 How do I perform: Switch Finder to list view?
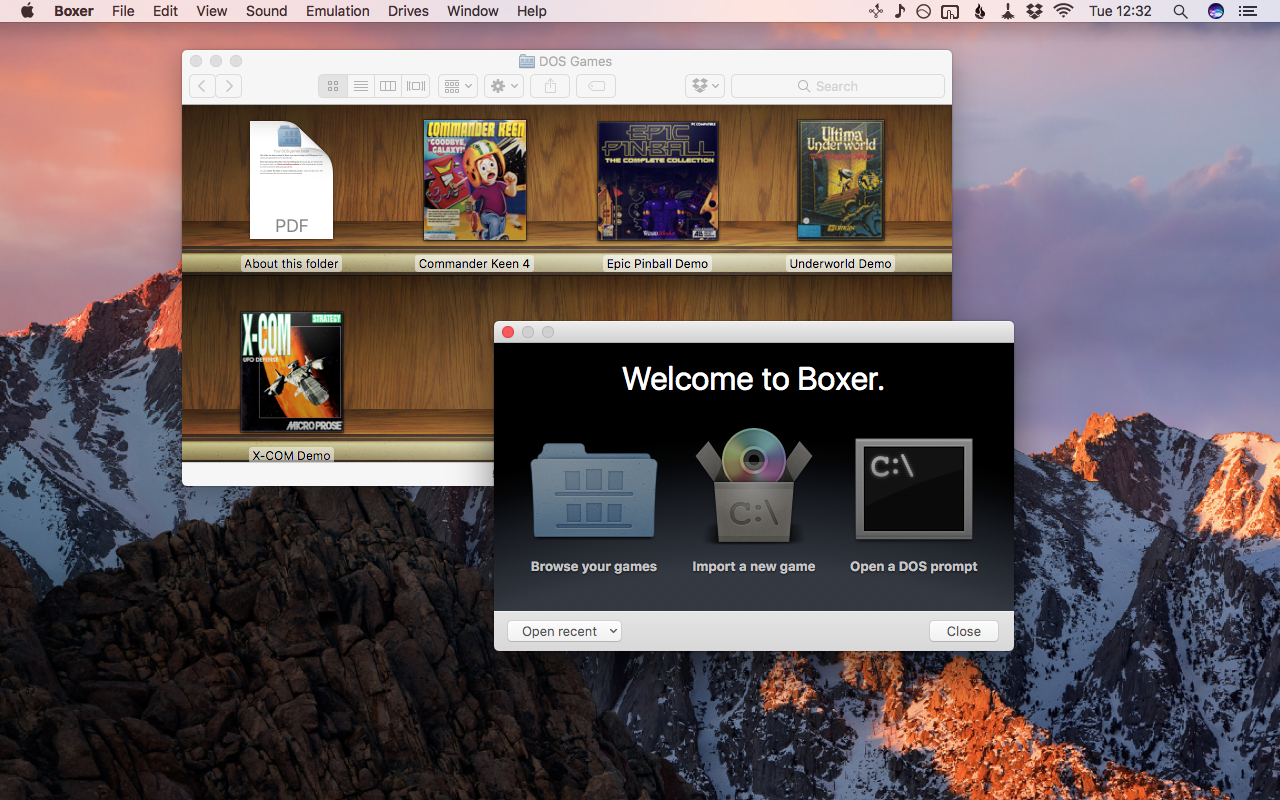[x=361, y=86]
